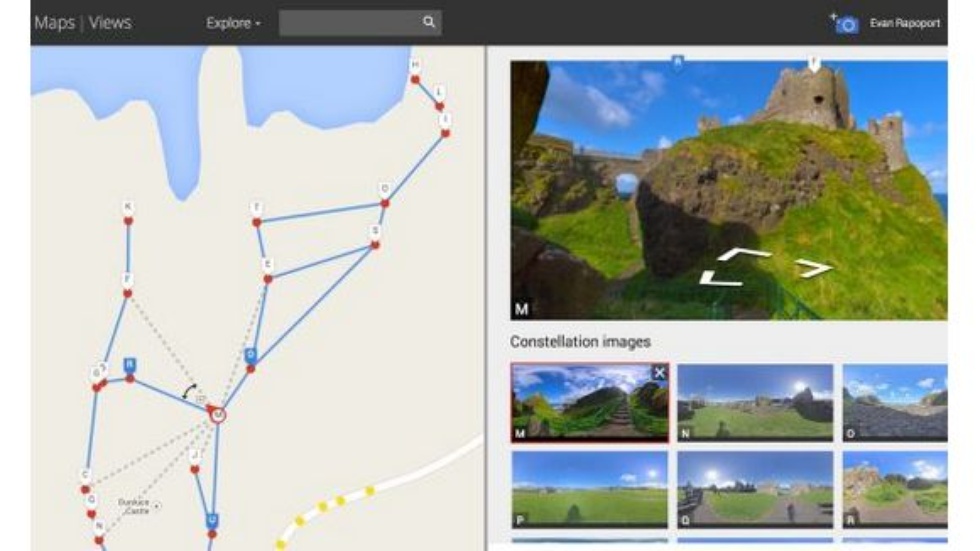Select the blue U marker on map
Image resolution: width=980 pixels, height=551 pixels.
click(212, 521)
